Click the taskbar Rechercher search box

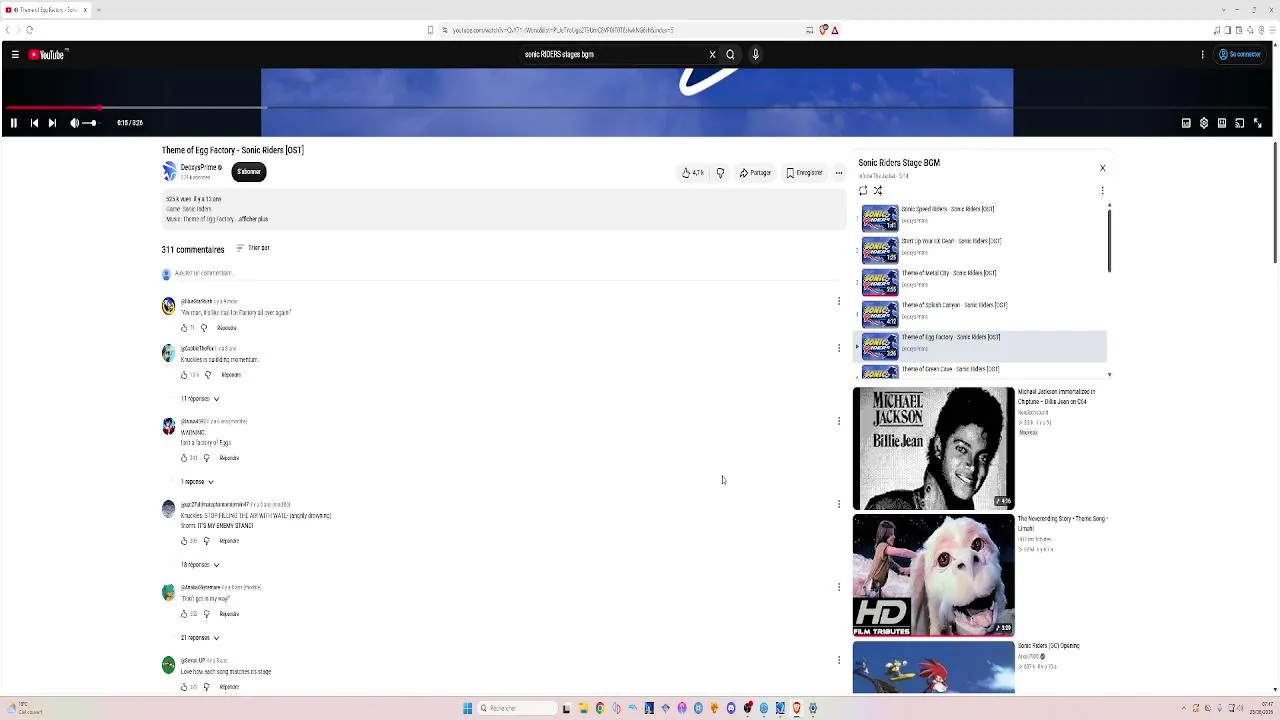(516, 708)
